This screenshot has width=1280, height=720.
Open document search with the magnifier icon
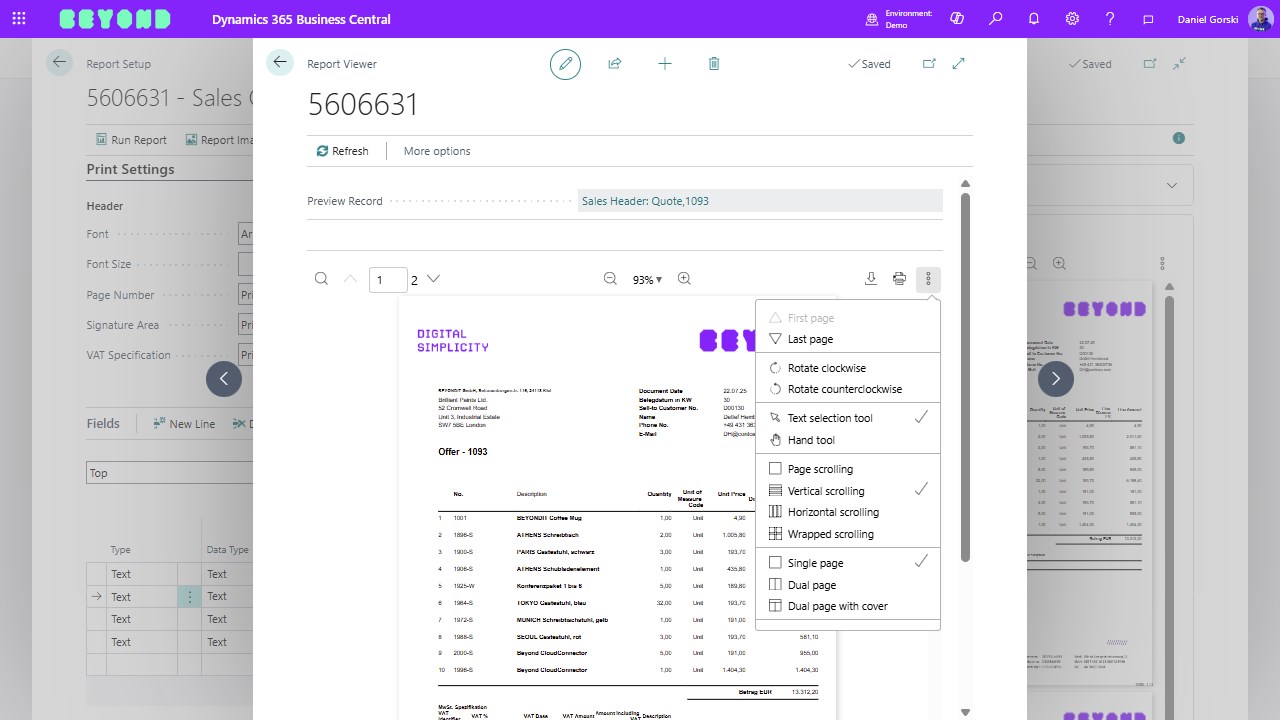point(321,279)
